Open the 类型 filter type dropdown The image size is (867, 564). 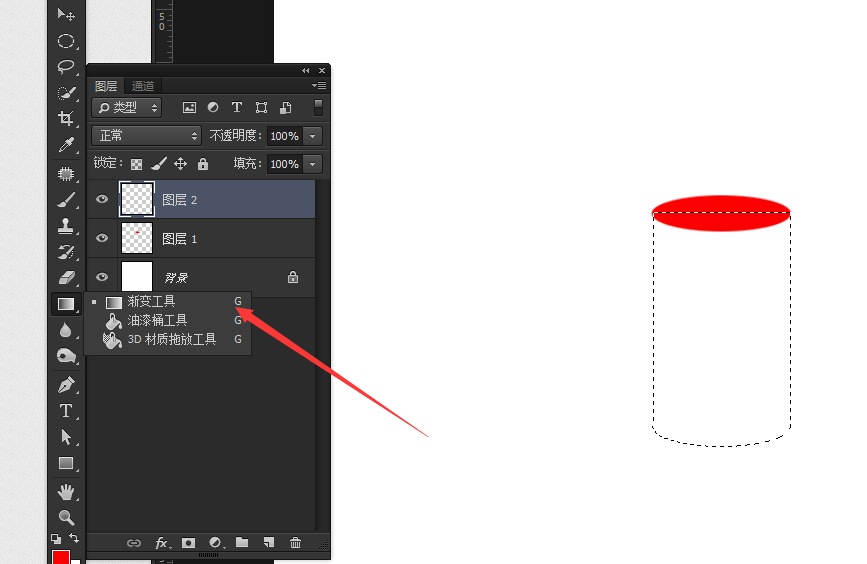point(127,107)
